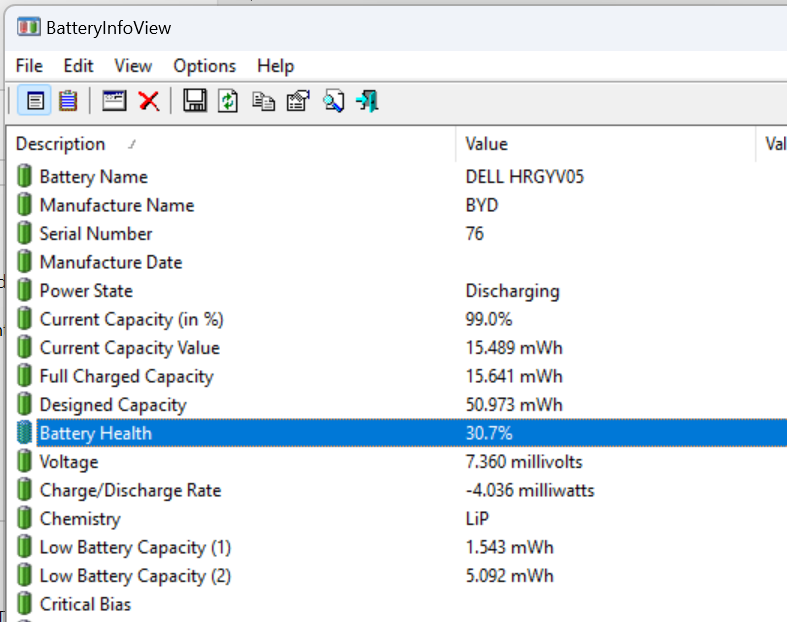Click the 5.092 mWh value

(509, 575)
